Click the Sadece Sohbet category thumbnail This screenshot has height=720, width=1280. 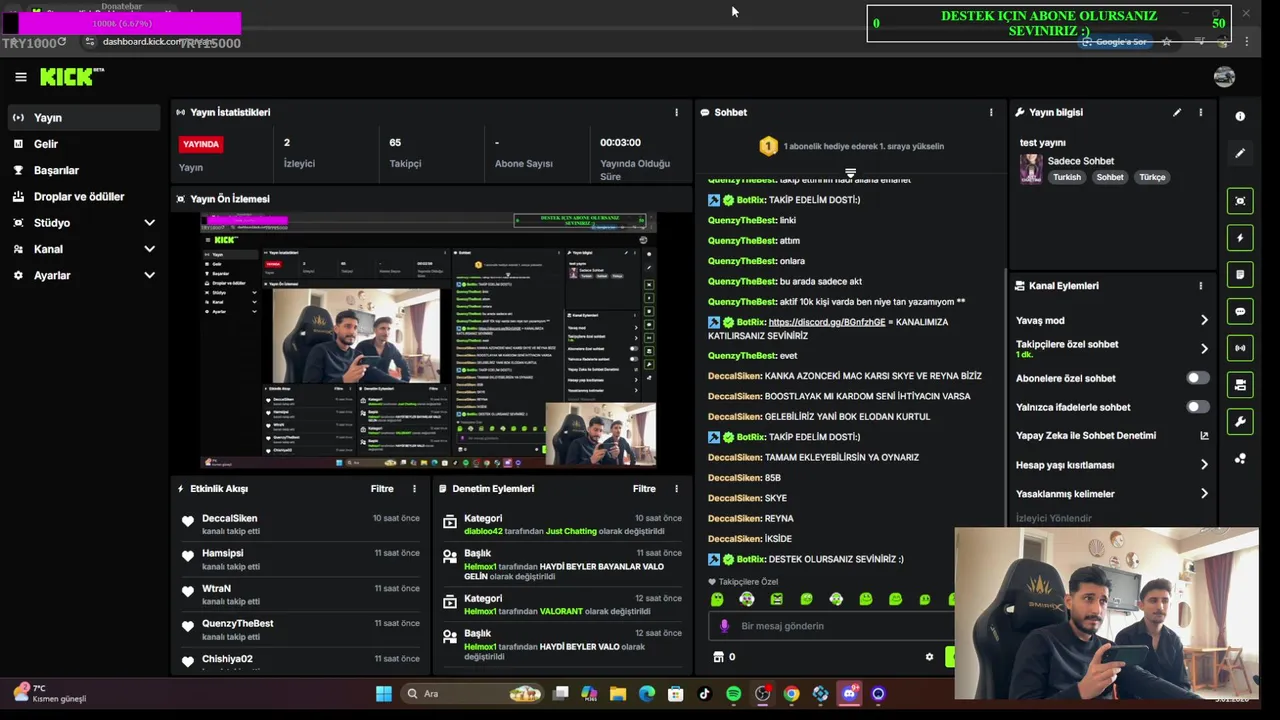1031,168
